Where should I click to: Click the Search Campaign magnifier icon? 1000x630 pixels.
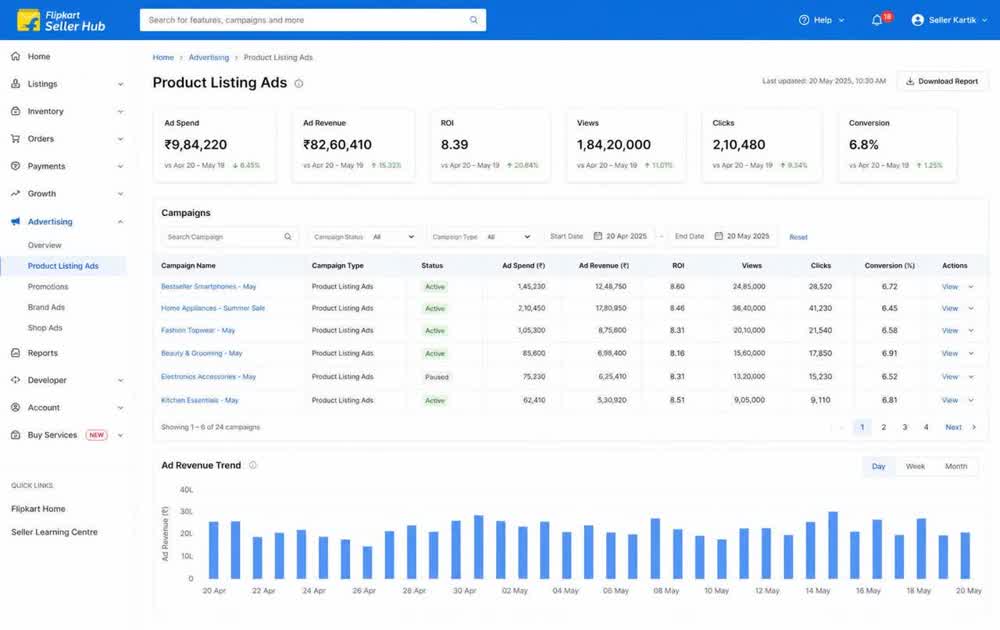[x=288, y=237]
